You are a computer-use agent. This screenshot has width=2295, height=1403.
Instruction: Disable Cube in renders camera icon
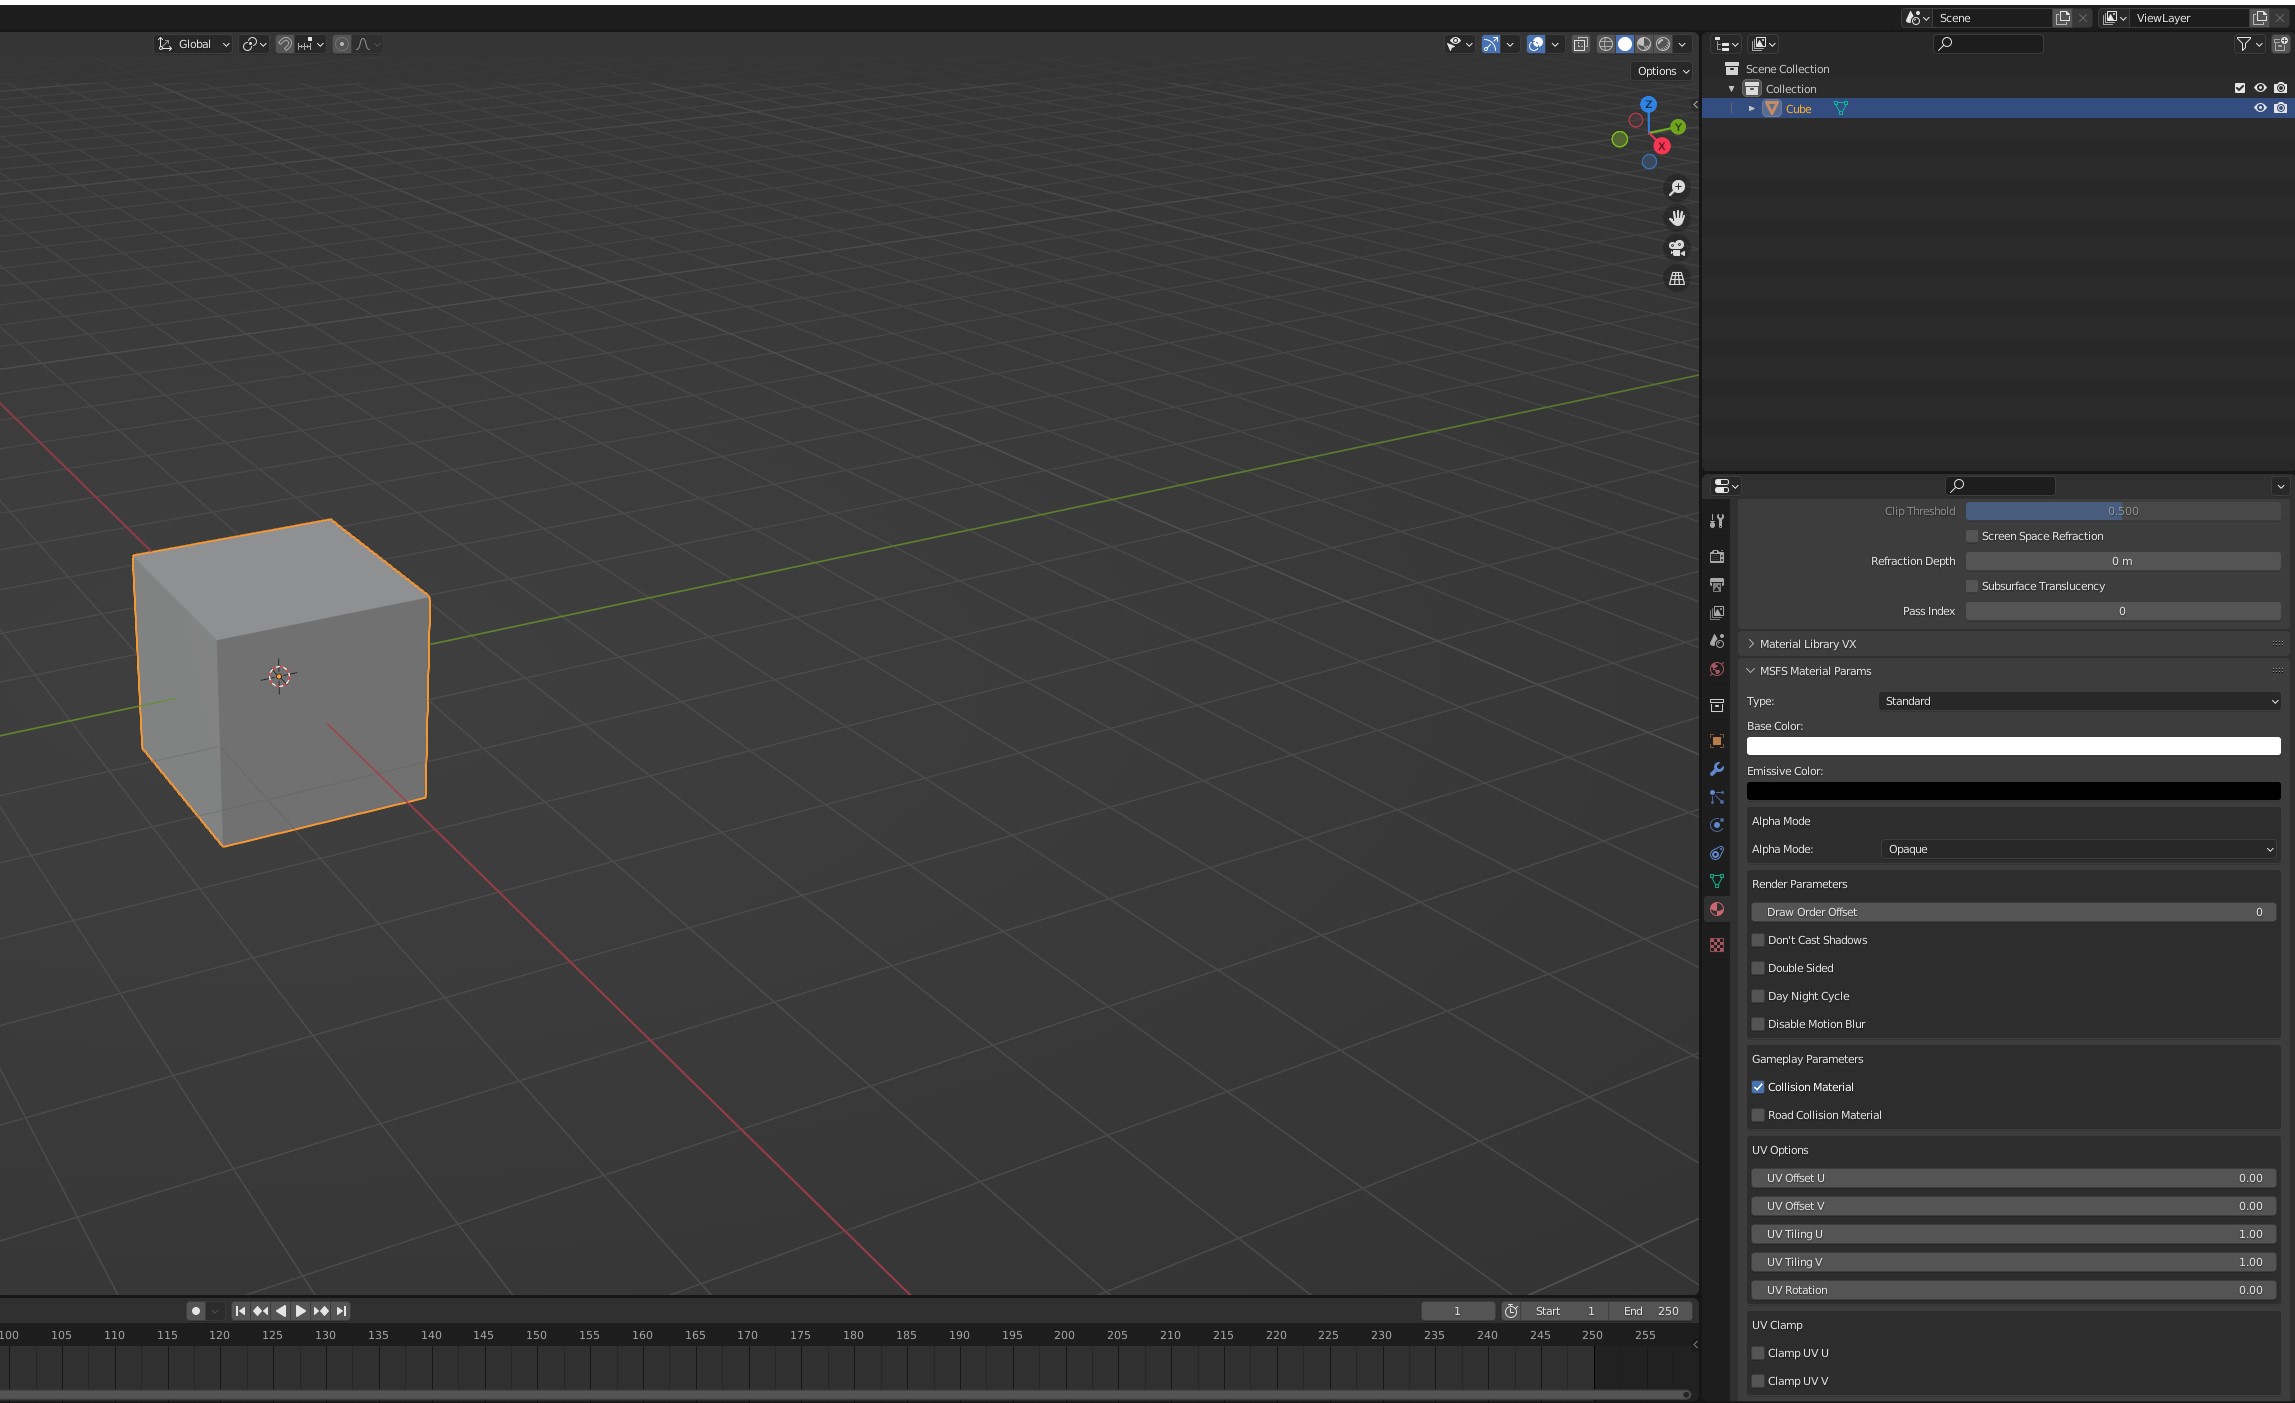(2280, 108)
